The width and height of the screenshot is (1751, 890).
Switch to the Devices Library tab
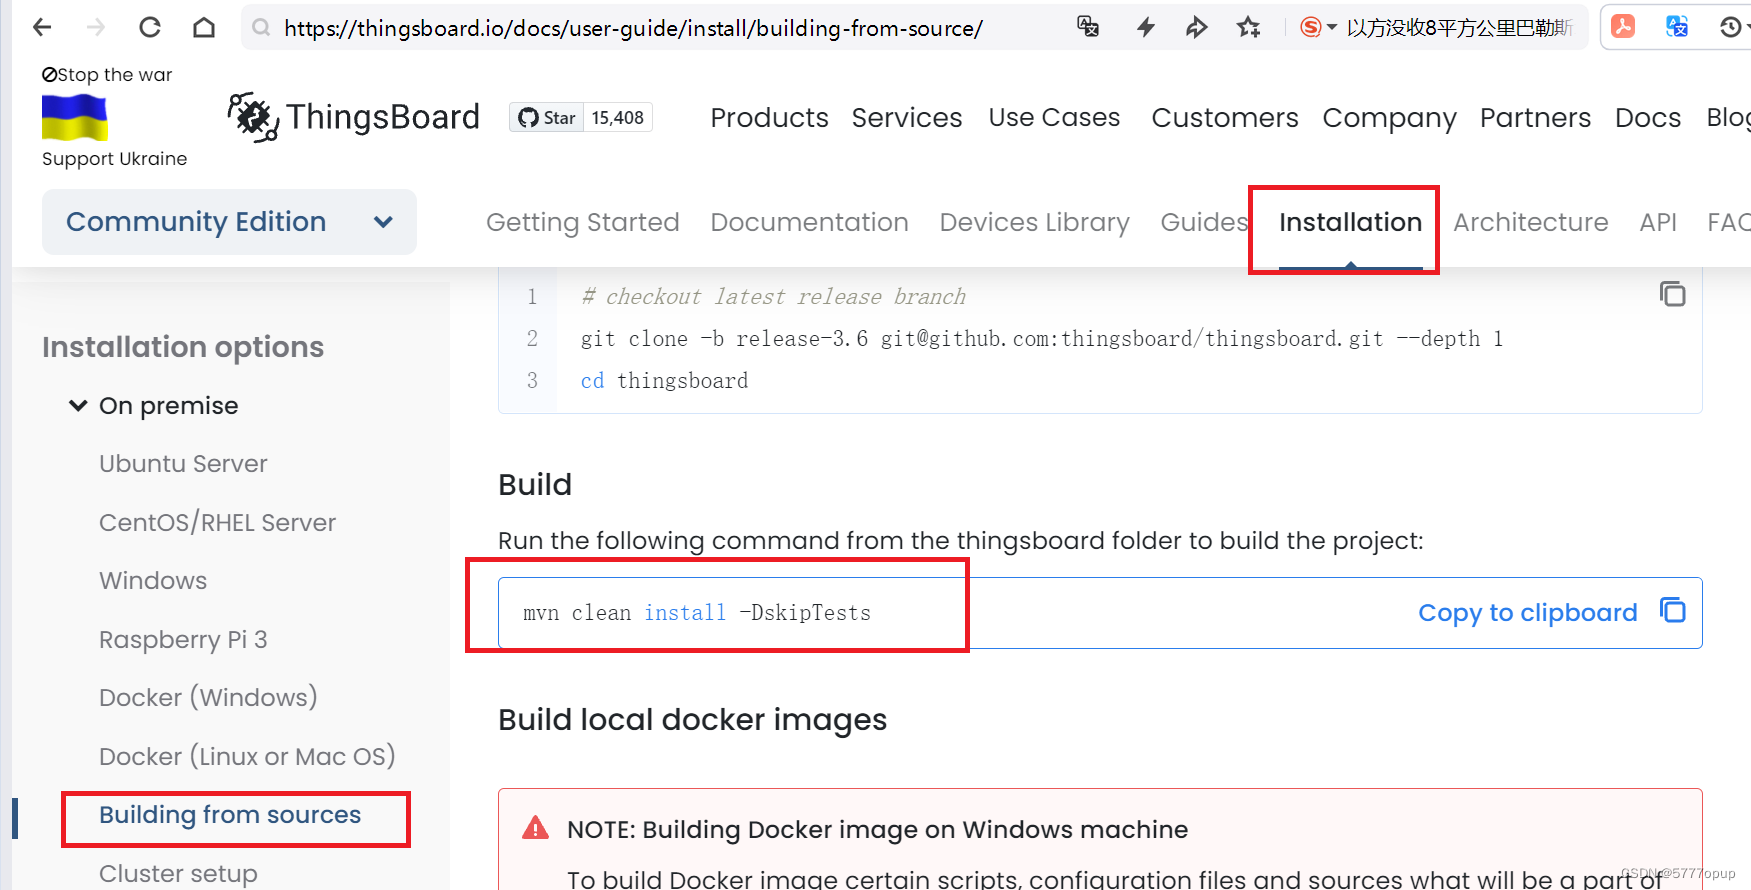pyautogui.click(x=1034, y=222)
